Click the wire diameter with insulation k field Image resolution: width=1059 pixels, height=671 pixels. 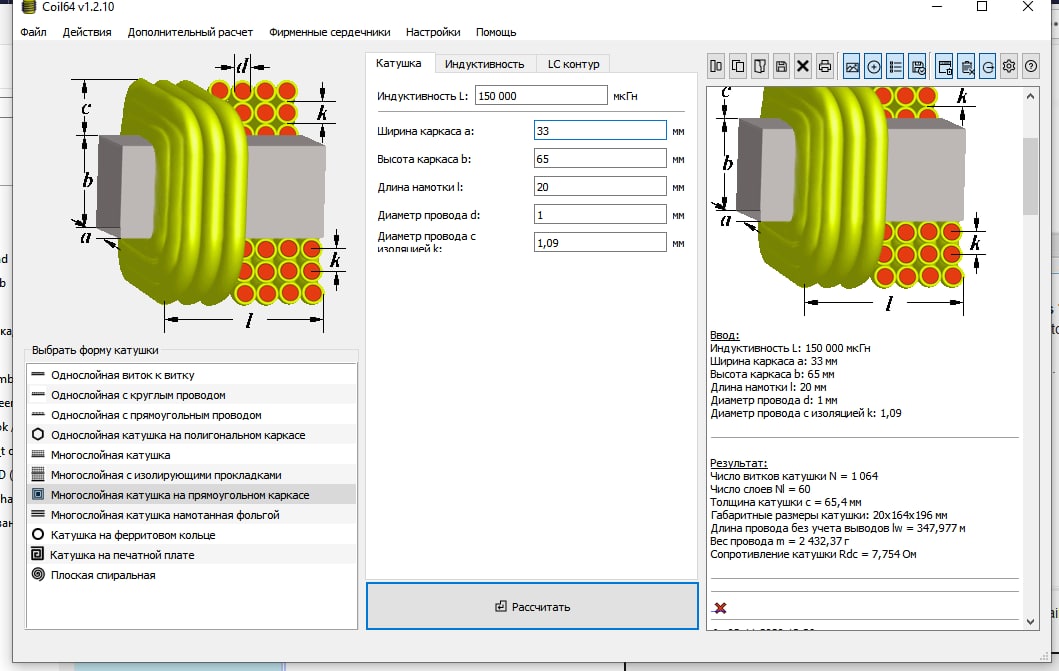click(x=600, y=242)
